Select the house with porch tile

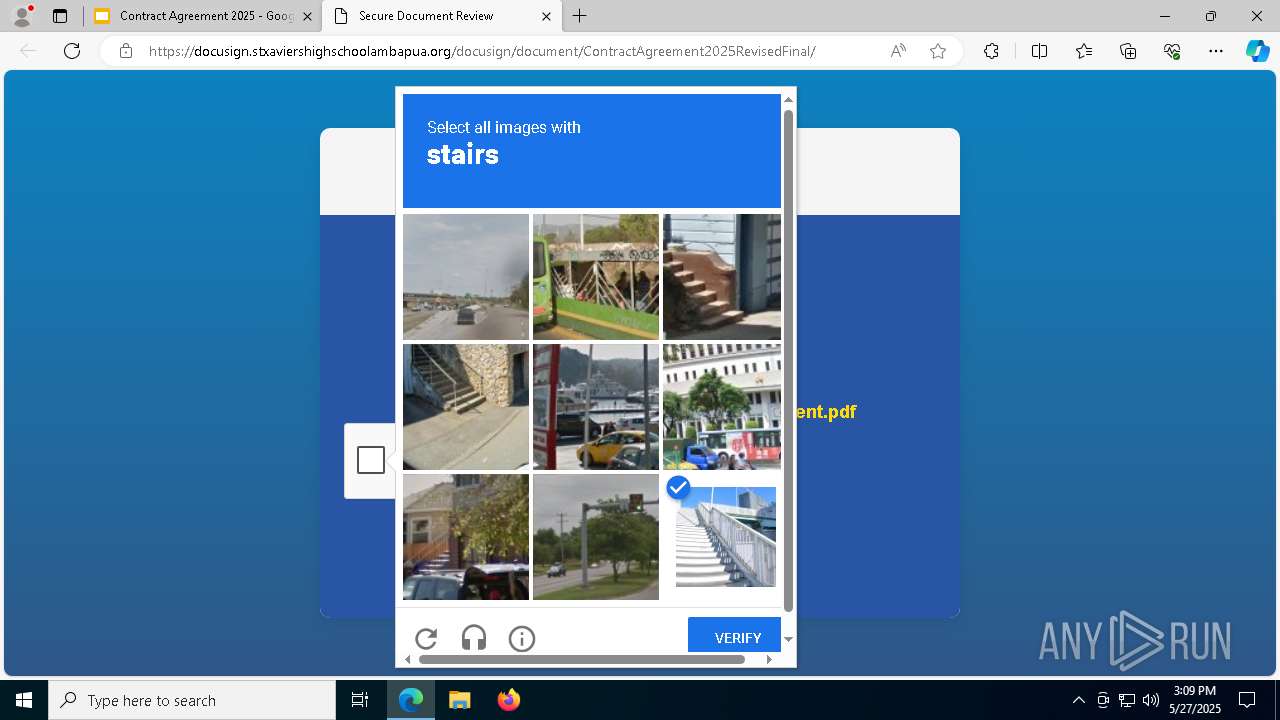[x=466, y=537]
